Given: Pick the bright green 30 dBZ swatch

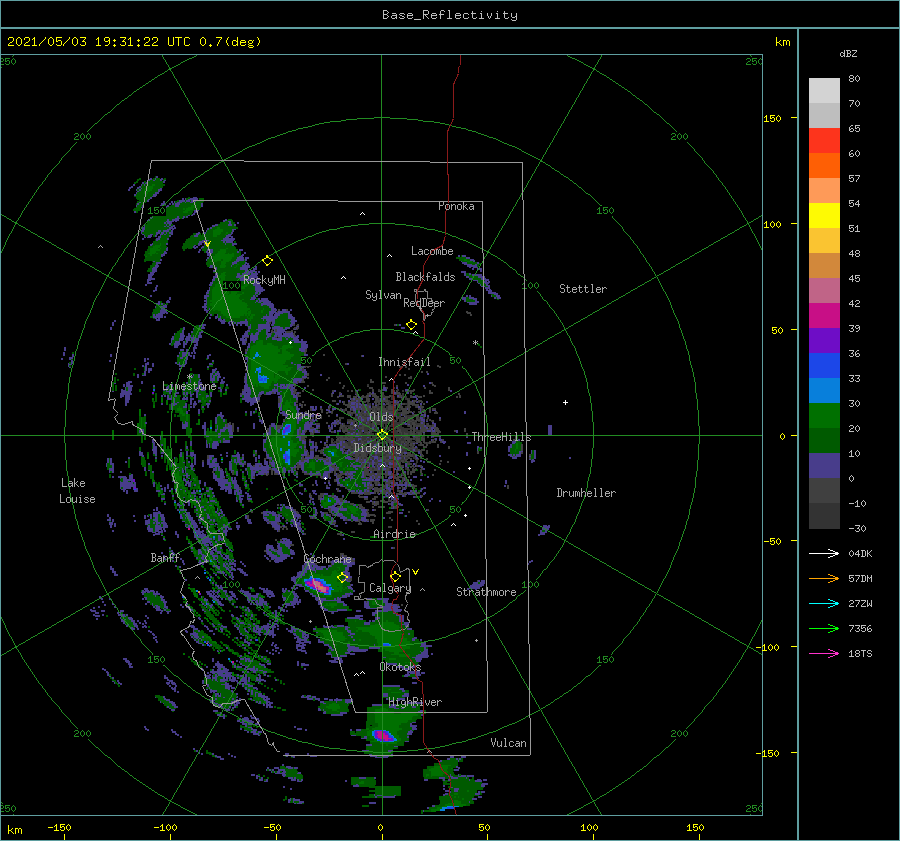Looking at the screenshot, I should click(x=824, y=415).
